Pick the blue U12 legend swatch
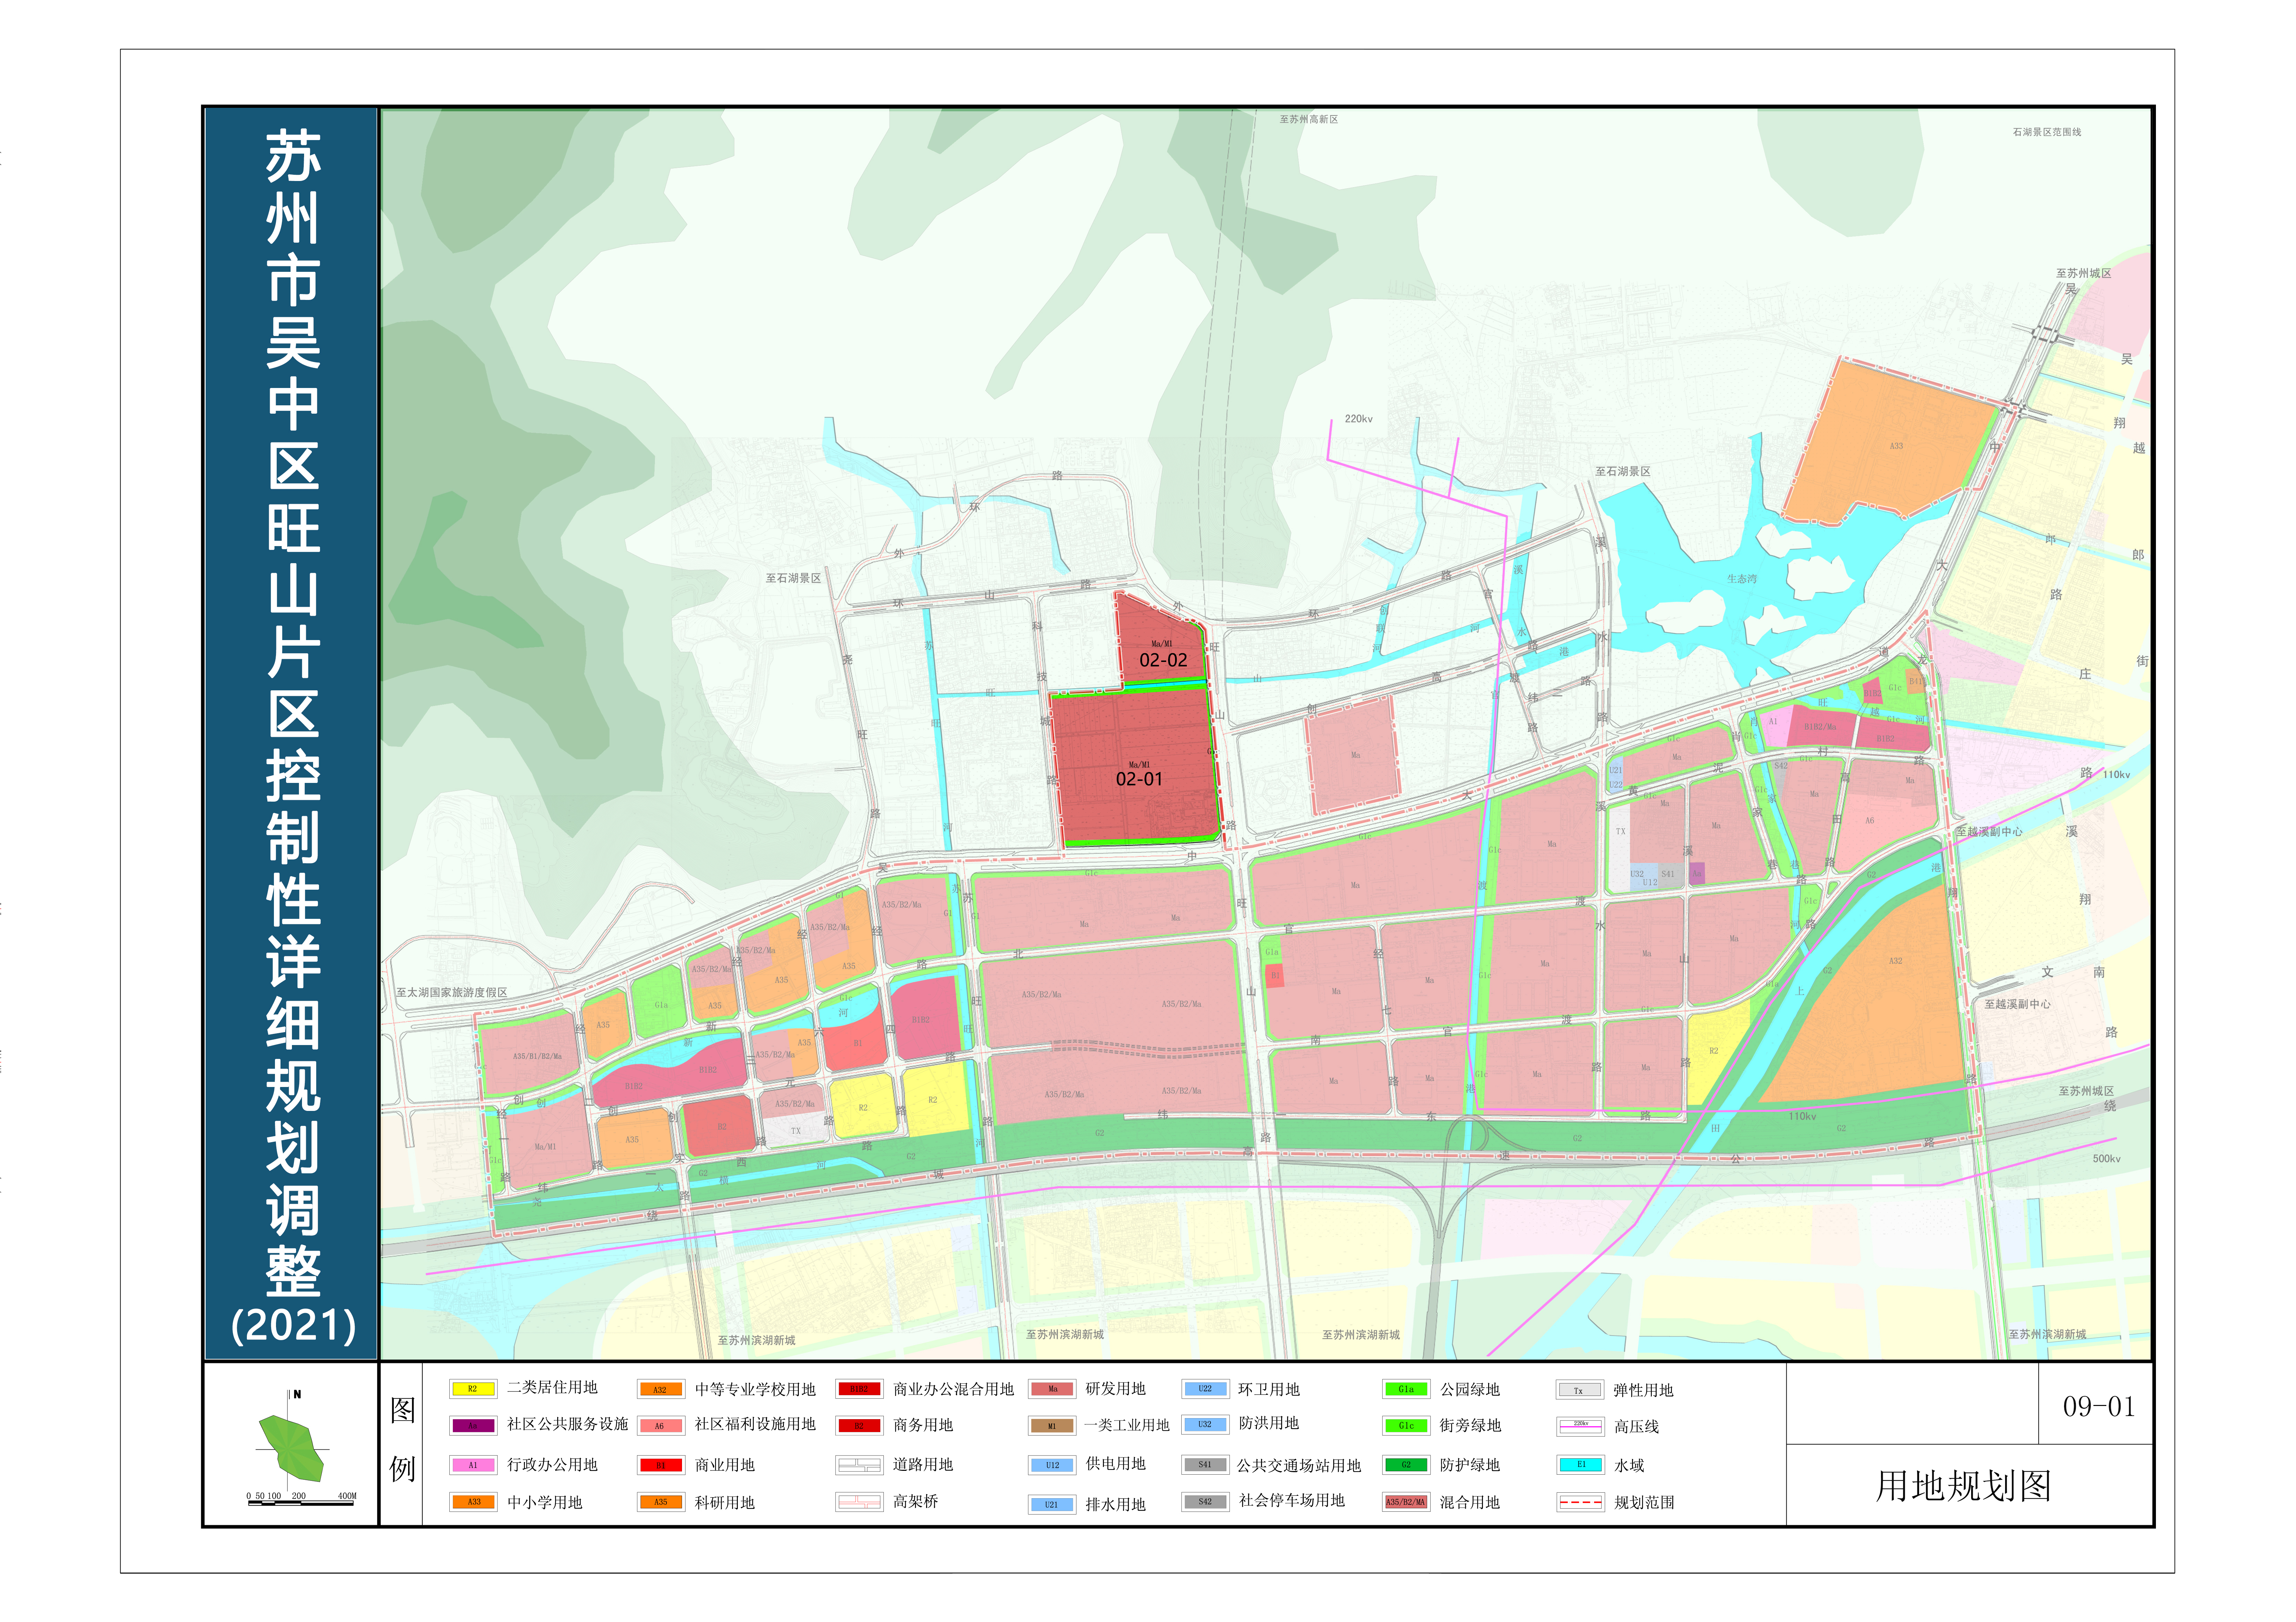This screenshot has height=1622, width=2296. (1052, 1465)
